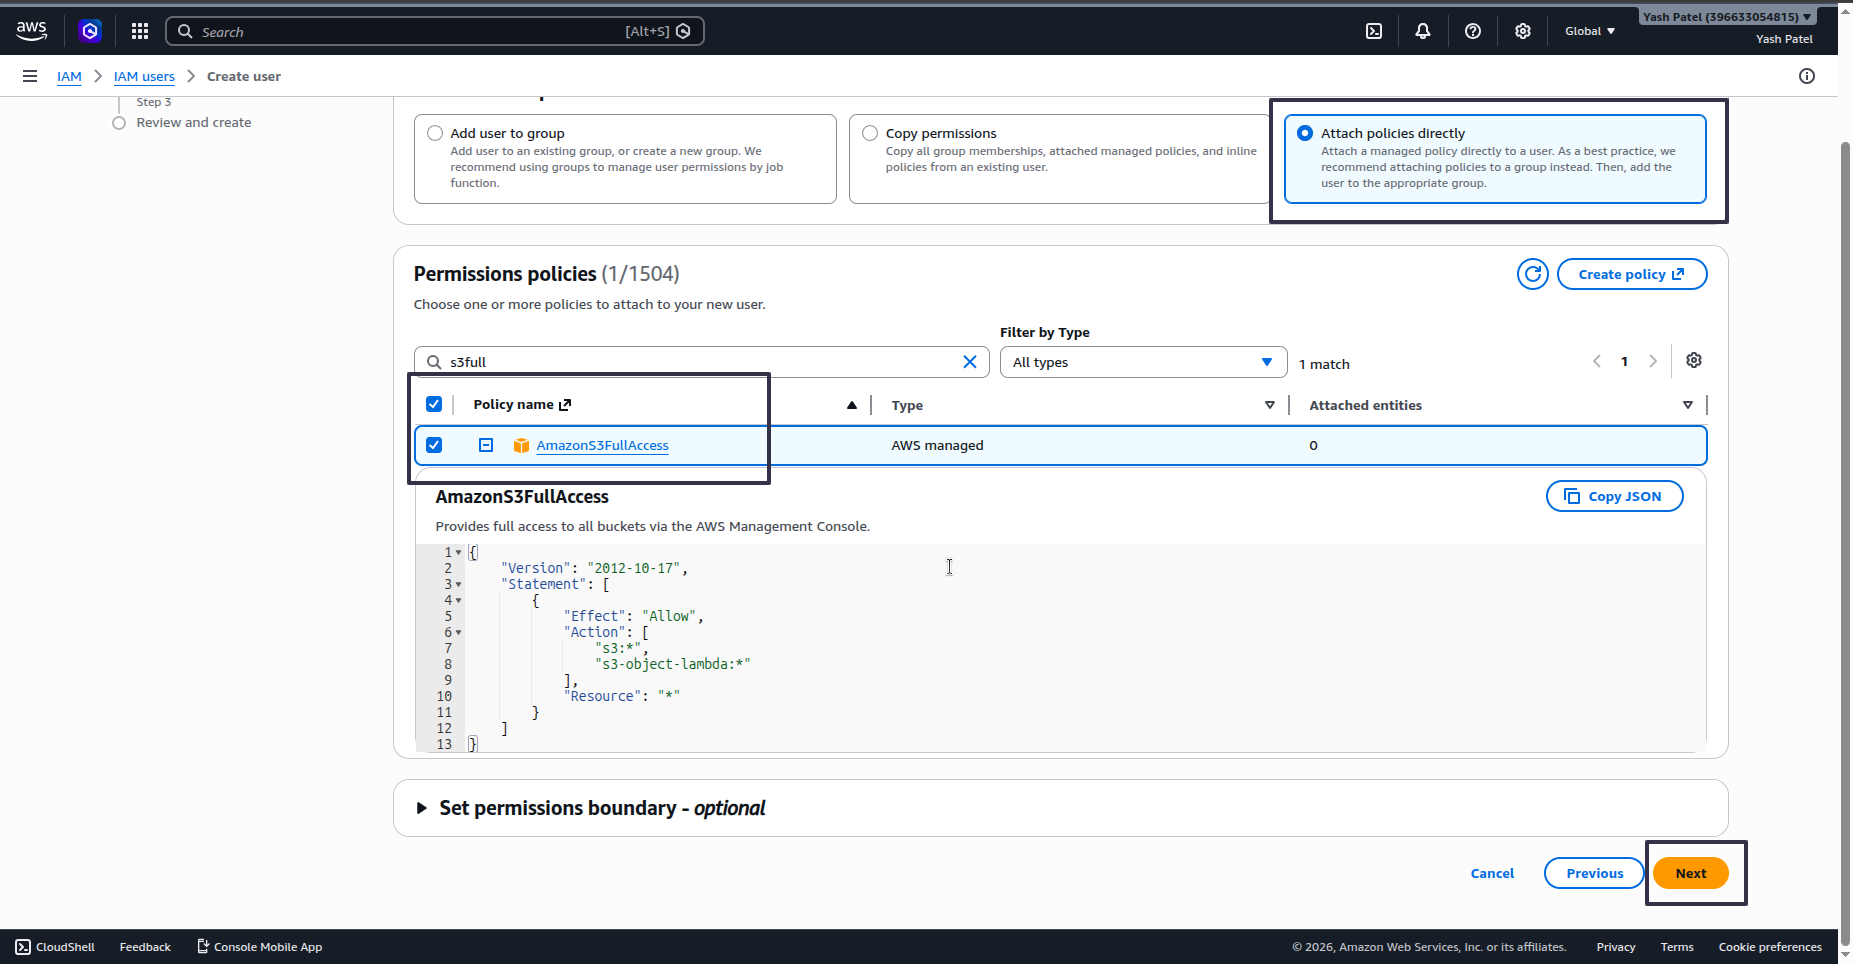Click the Console Mobile App footer icon
The image size is (1853, 964).
tap(203, 946)
